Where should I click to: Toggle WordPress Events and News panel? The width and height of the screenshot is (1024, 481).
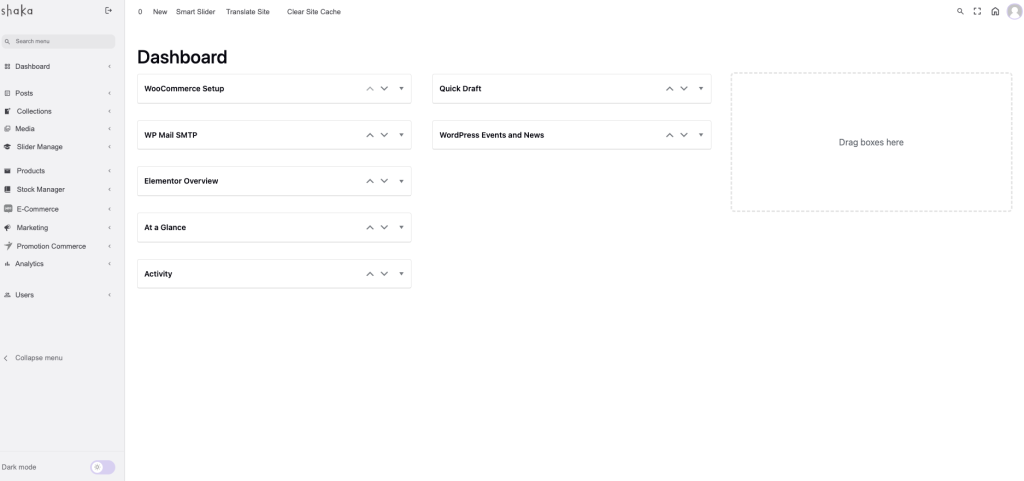(701, 135)
